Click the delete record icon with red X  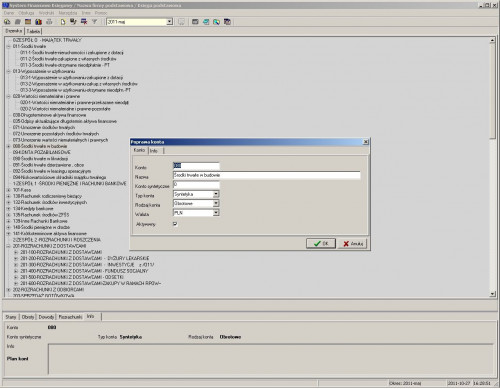pos(84,22)
